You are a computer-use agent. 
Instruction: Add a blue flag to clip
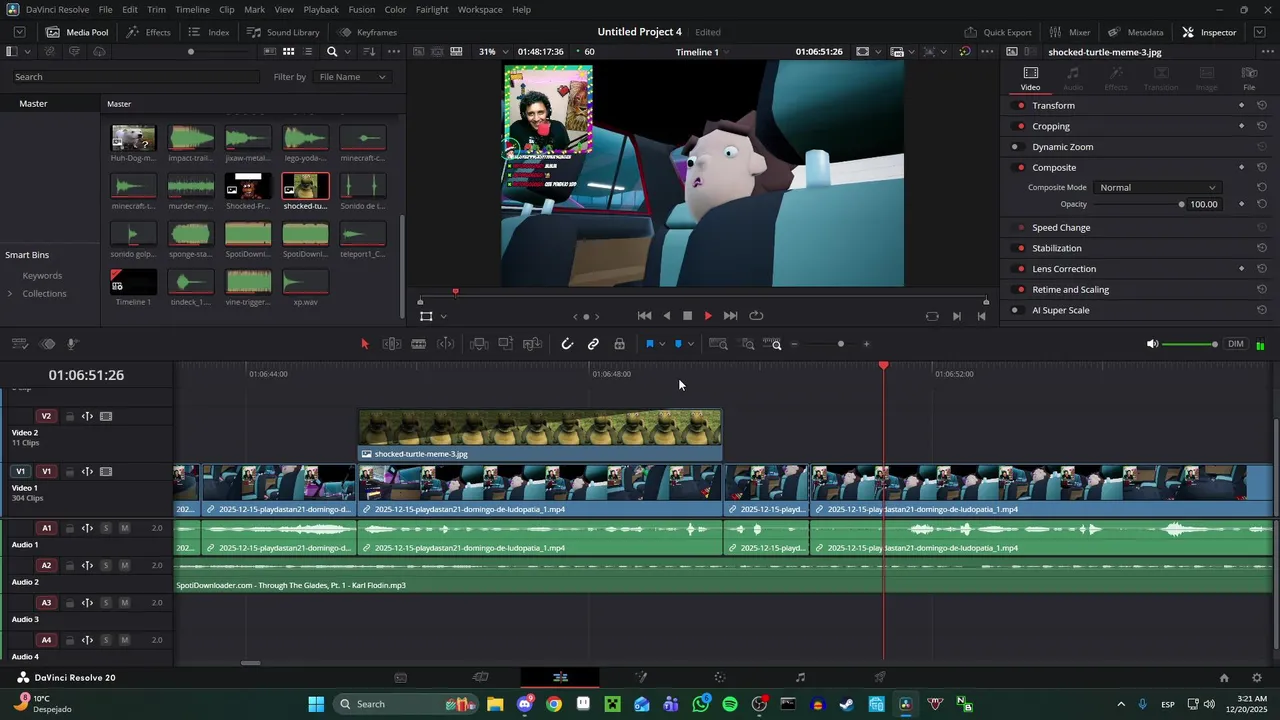tap(650, 344)
